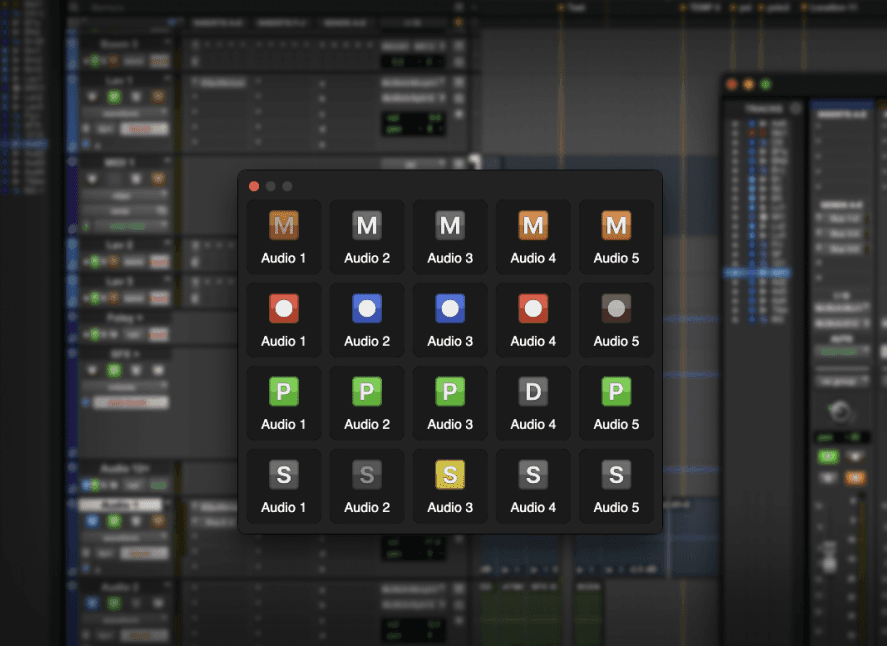Solo Audio 1 track
The image size is (887, 646).
(x=283, y=475)
